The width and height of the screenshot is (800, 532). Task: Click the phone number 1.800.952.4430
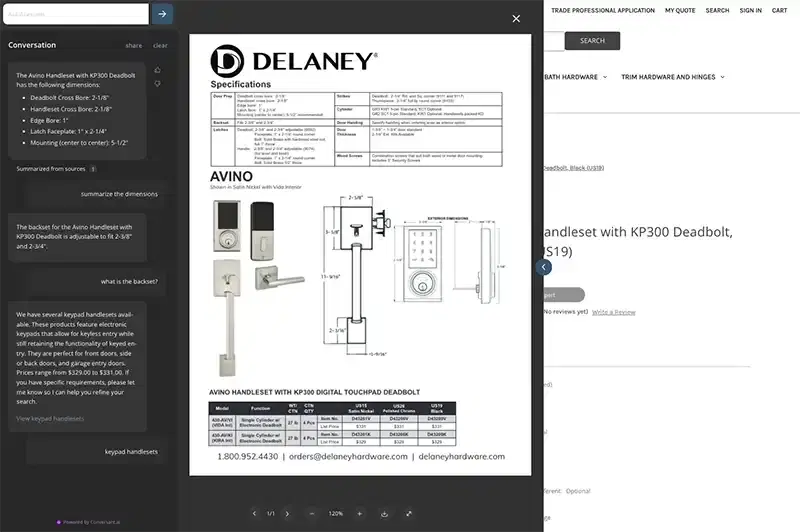248,457
